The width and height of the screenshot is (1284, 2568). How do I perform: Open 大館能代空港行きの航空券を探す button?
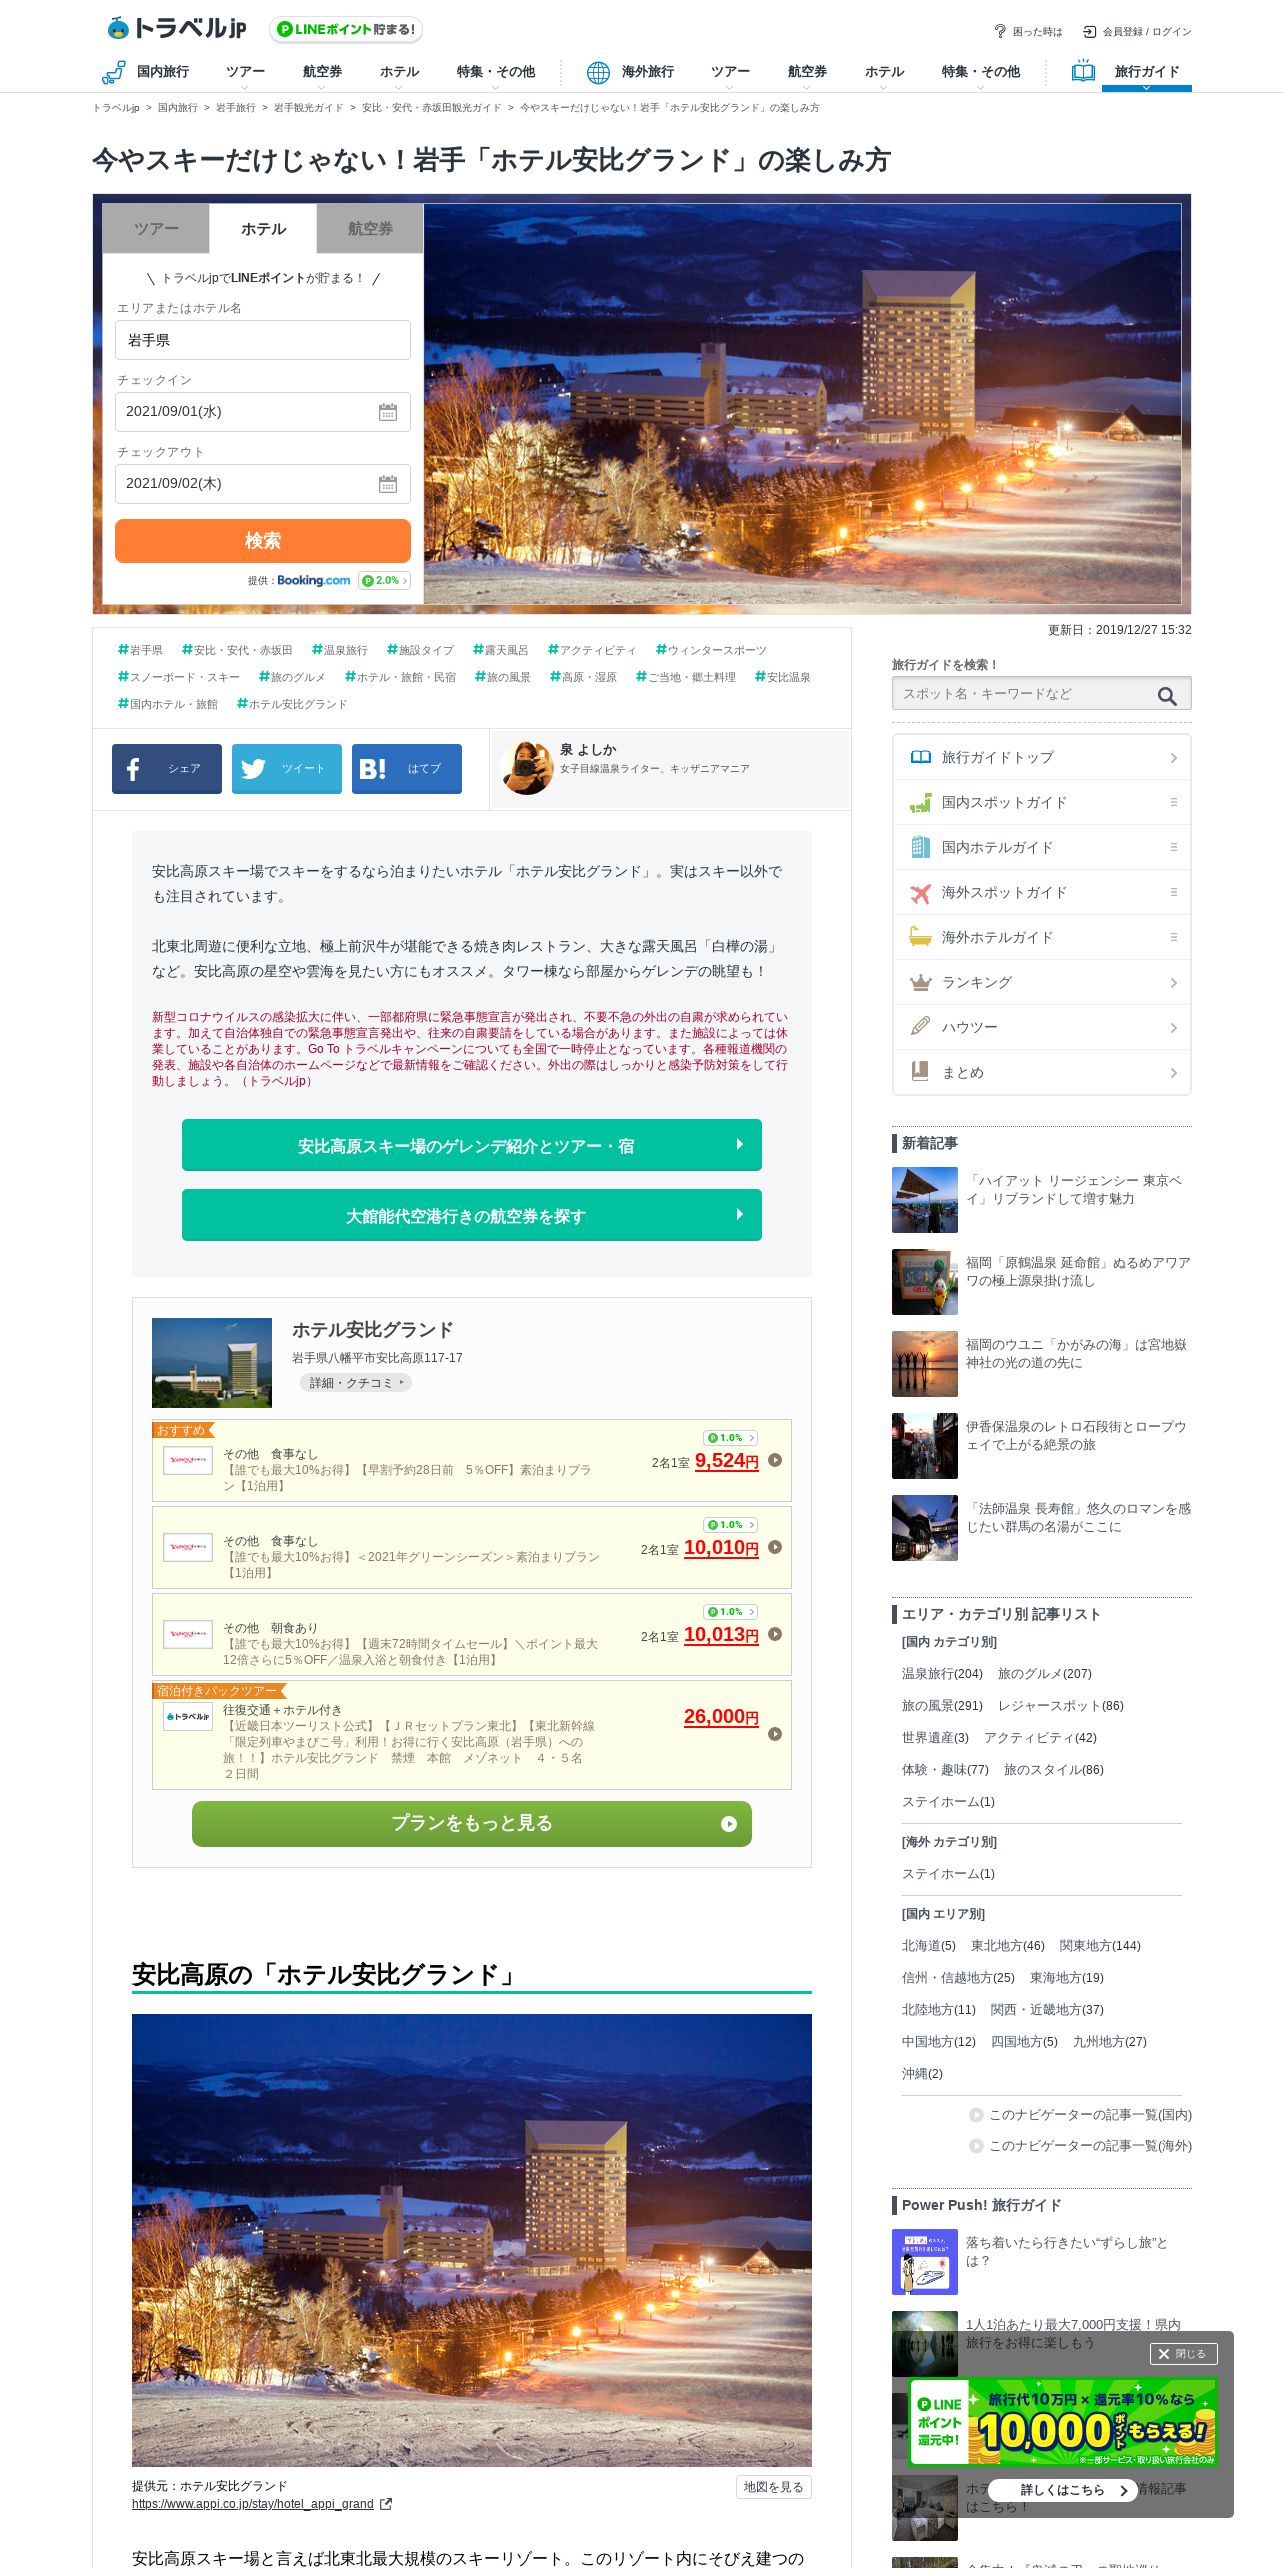[472, 1216]
